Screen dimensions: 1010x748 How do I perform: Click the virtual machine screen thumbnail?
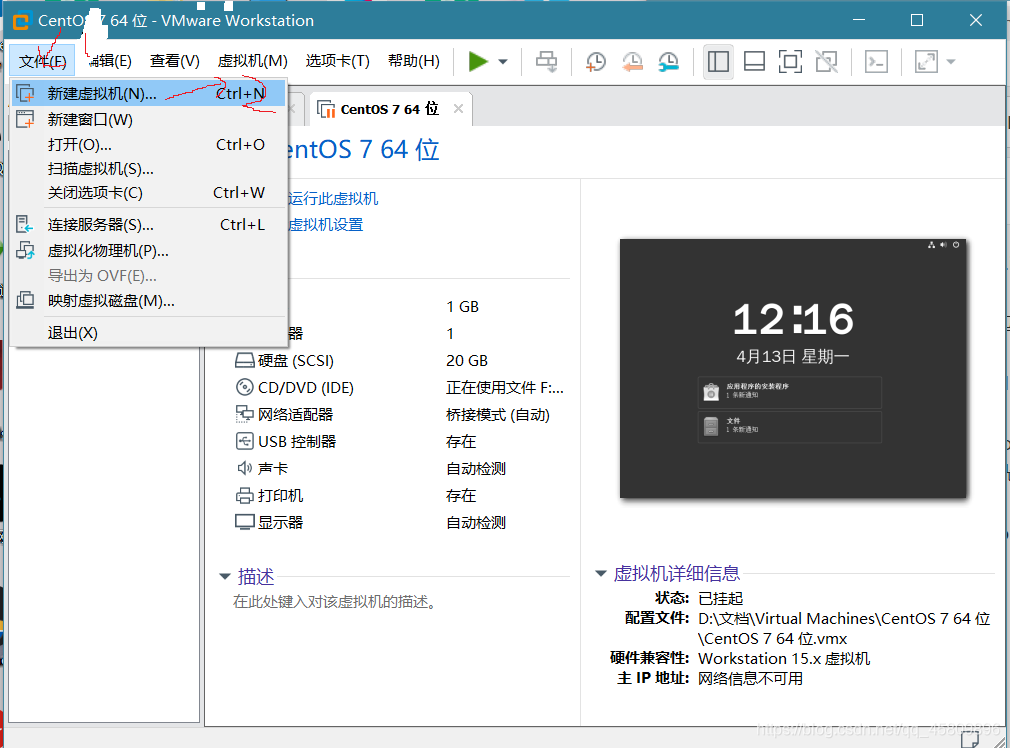coord(793,369)
